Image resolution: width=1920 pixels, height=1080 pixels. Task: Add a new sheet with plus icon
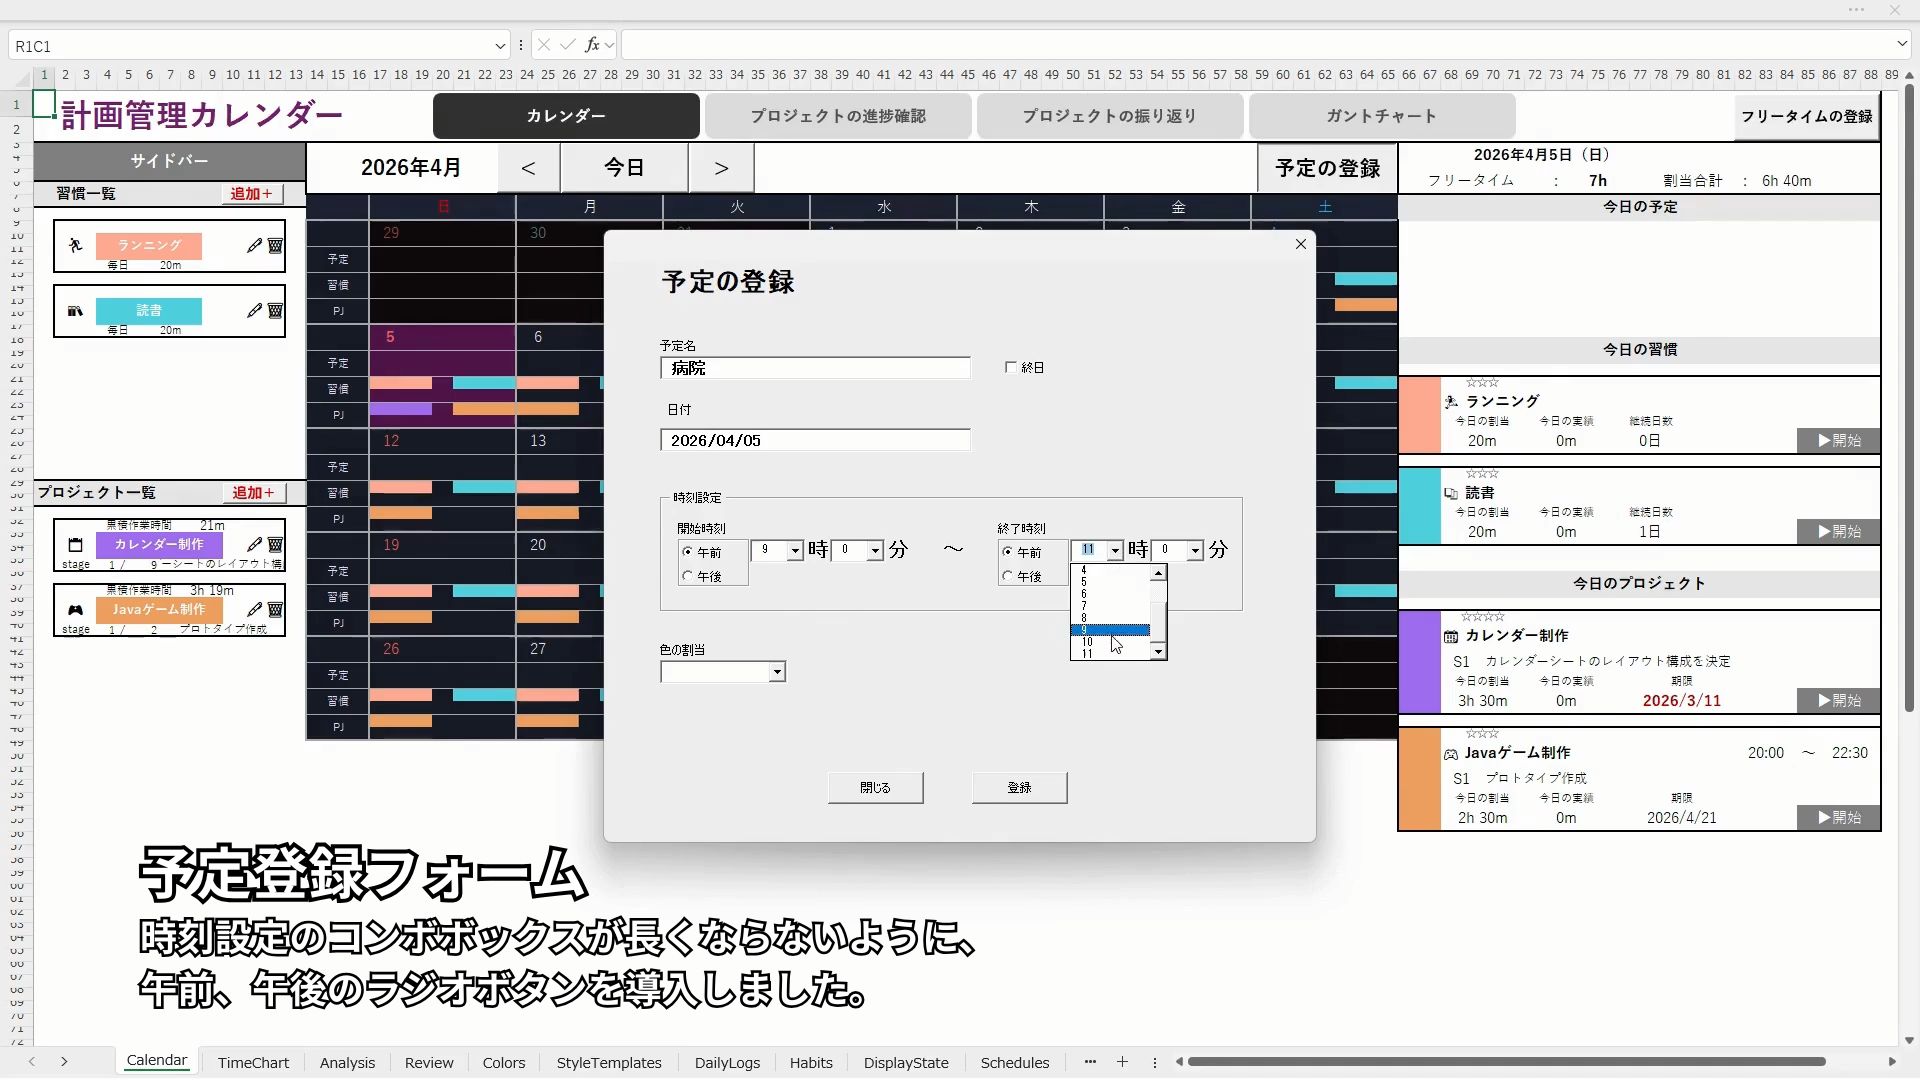(x=1122, y=1062)
